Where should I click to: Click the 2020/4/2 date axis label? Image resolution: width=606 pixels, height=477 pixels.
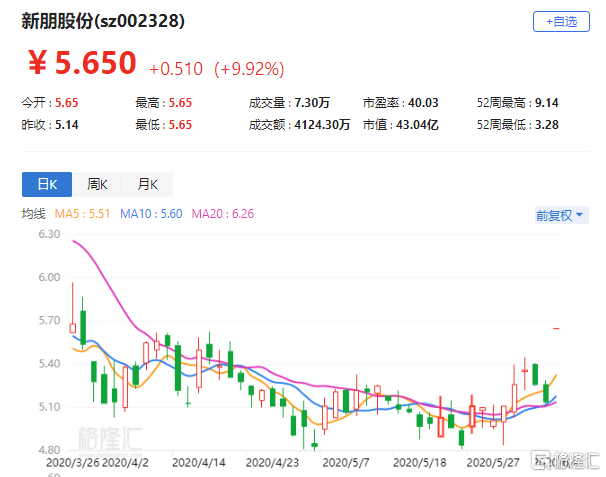[x=126, y=463]
